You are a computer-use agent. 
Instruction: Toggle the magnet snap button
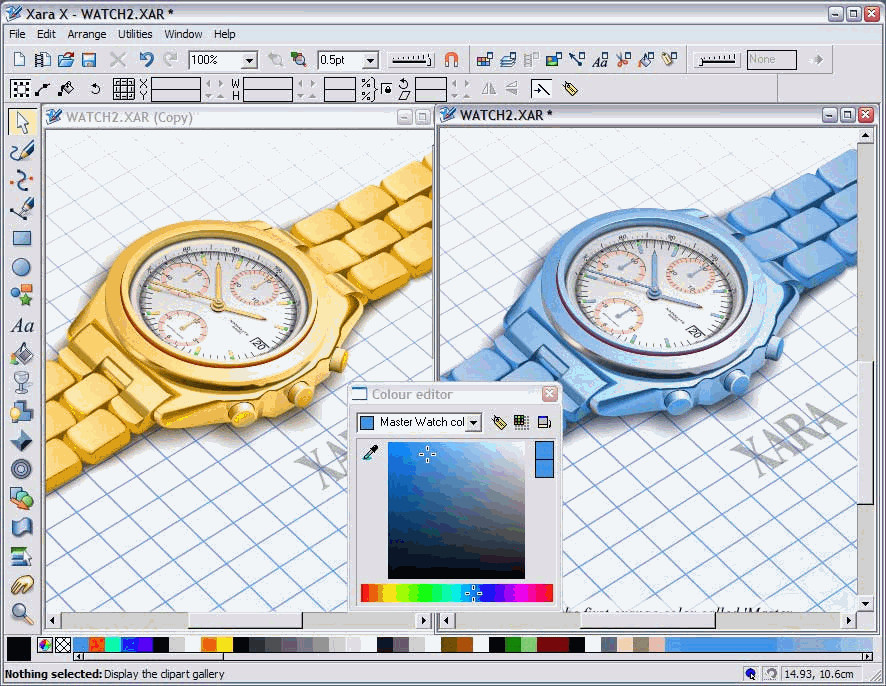tap(451, 60)
